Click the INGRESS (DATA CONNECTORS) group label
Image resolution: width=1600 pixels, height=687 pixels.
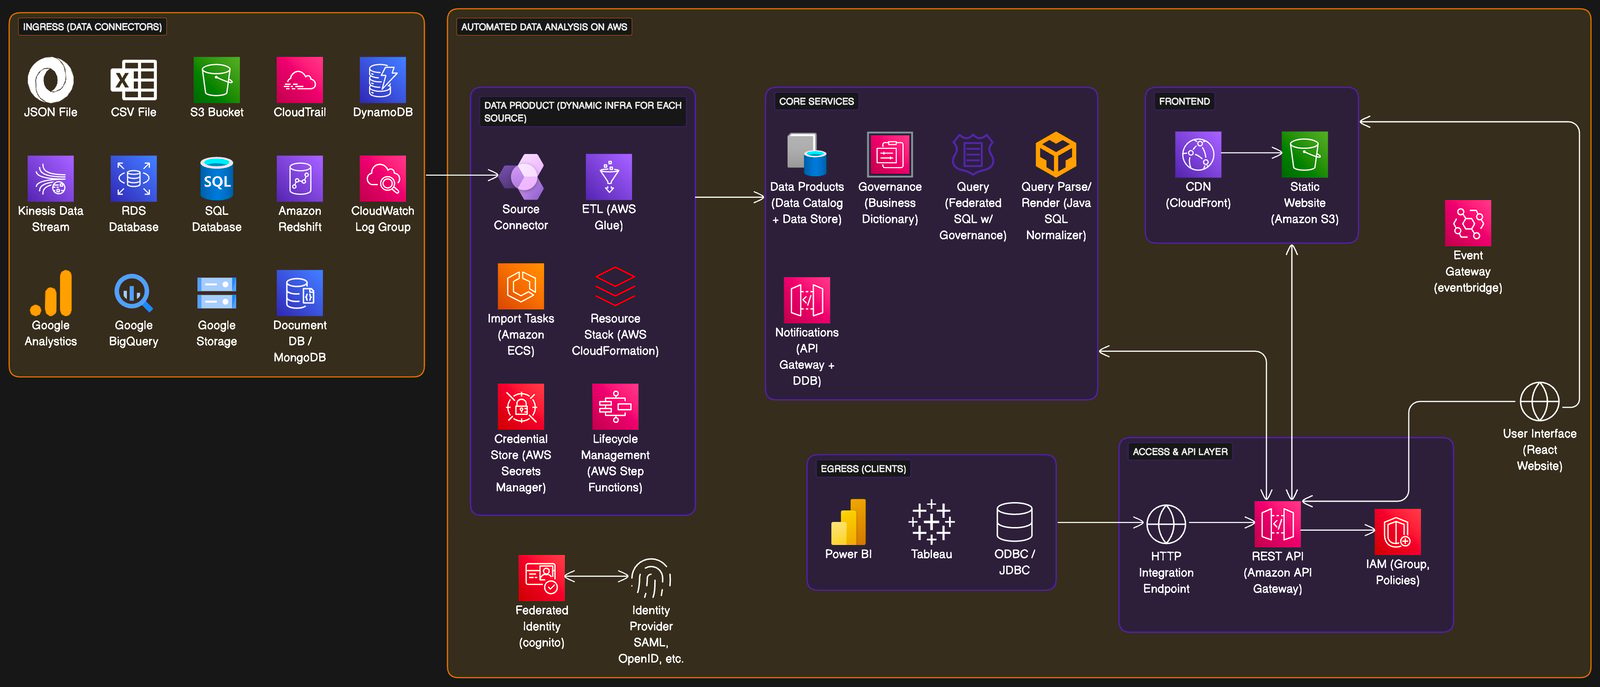point(92,27)
